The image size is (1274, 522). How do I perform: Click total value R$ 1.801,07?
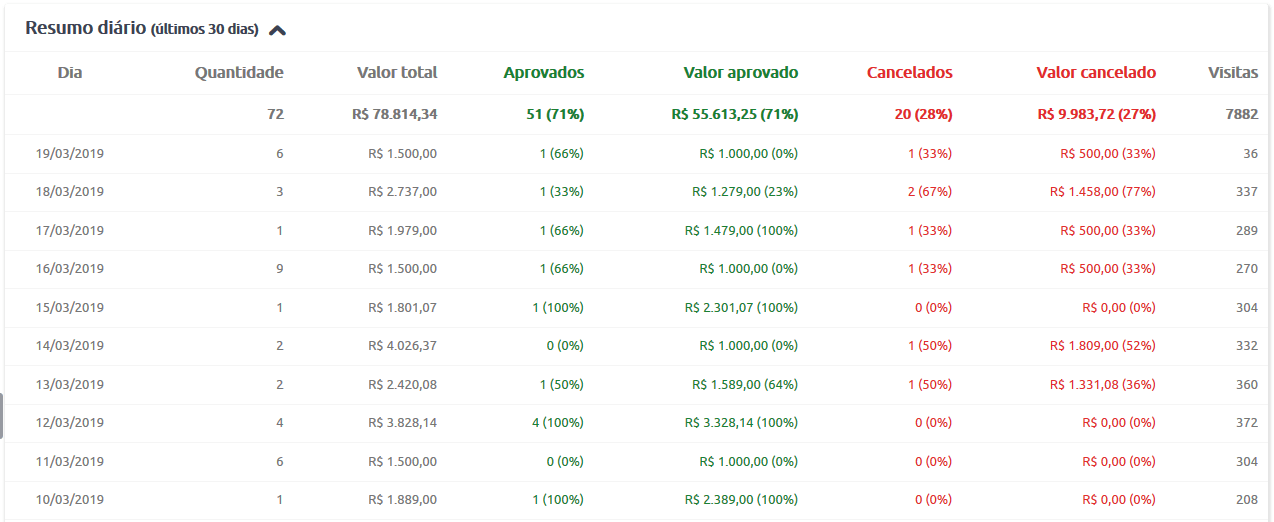pos(403,308)
